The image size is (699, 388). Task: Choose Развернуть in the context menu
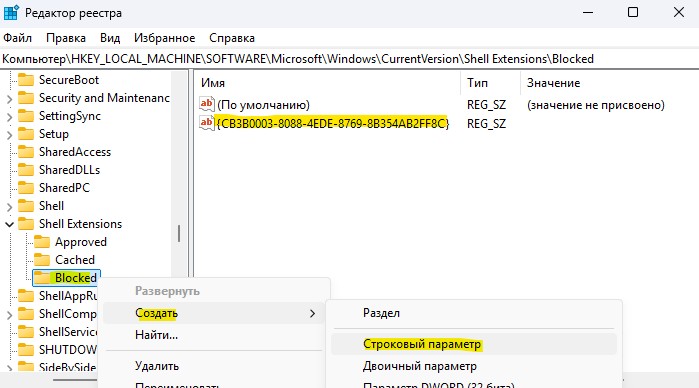click(x=167, y=291)
